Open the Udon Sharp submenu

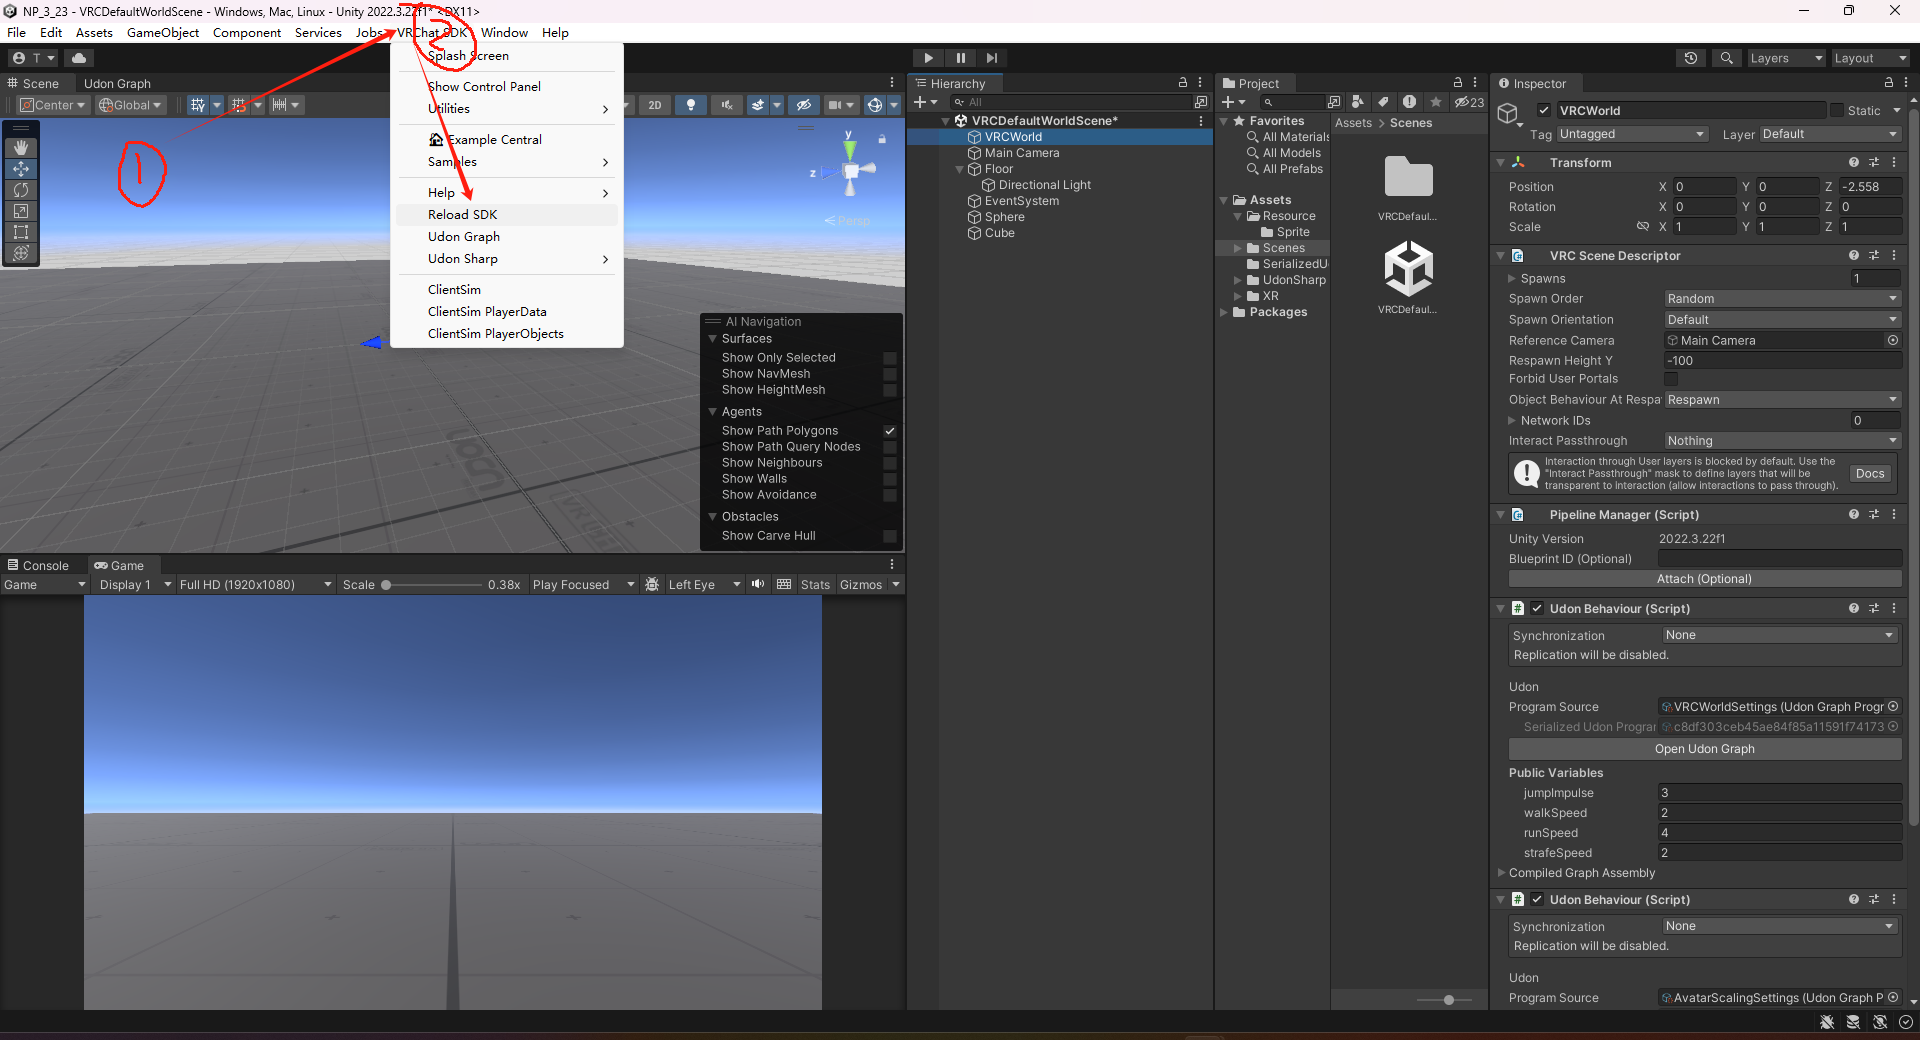(507, 259)
